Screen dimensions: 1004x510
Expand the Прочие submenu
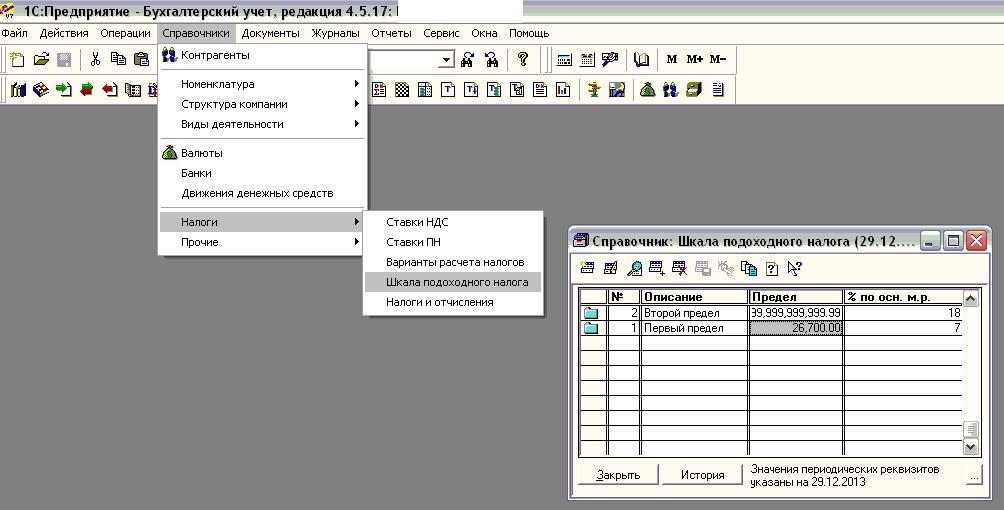point(263,242)
